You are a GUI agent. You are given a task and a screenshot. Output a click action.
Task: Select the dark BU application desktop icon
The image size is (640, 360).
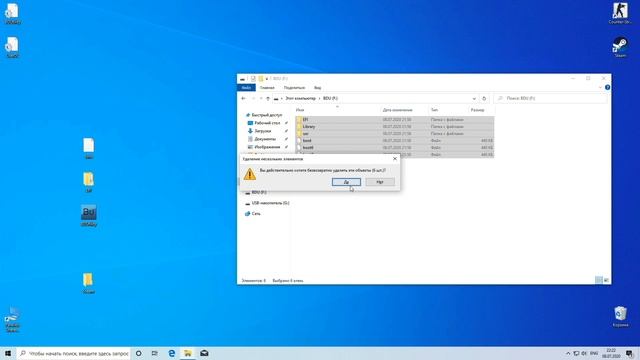pos(89,216)
